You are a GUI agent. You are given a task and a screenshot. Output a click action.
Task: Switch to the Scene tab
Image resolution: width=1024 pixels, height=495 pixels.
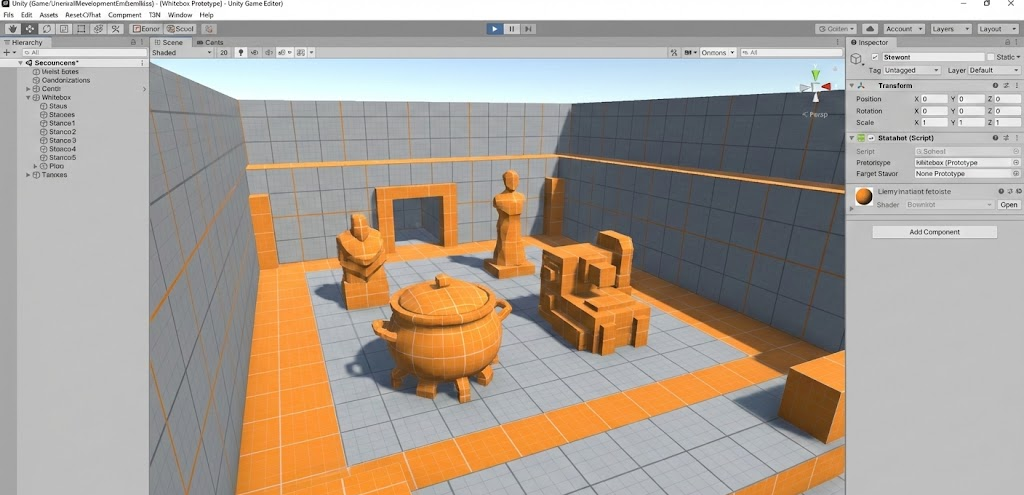click(170, 42)
